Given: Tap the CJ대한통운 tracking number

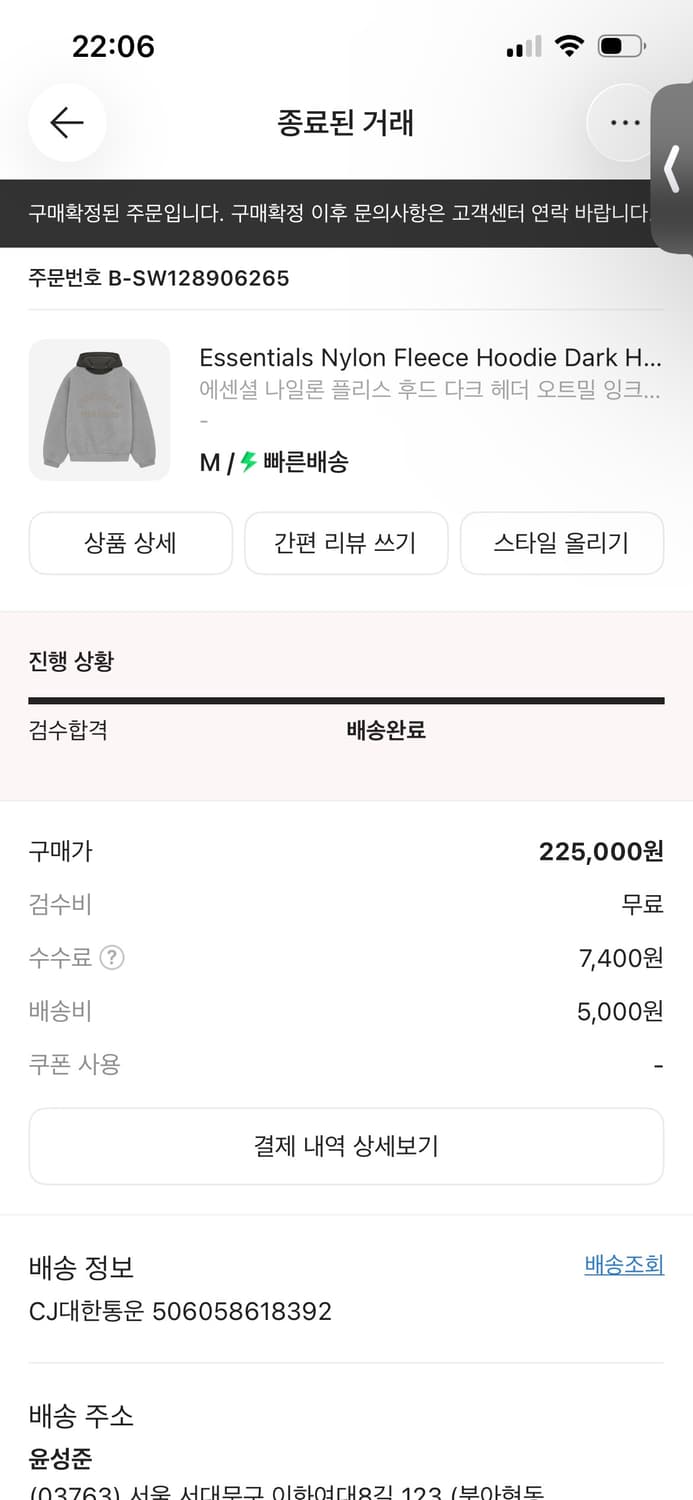Looking at the screenshot, I should (x=178, y=1310).
